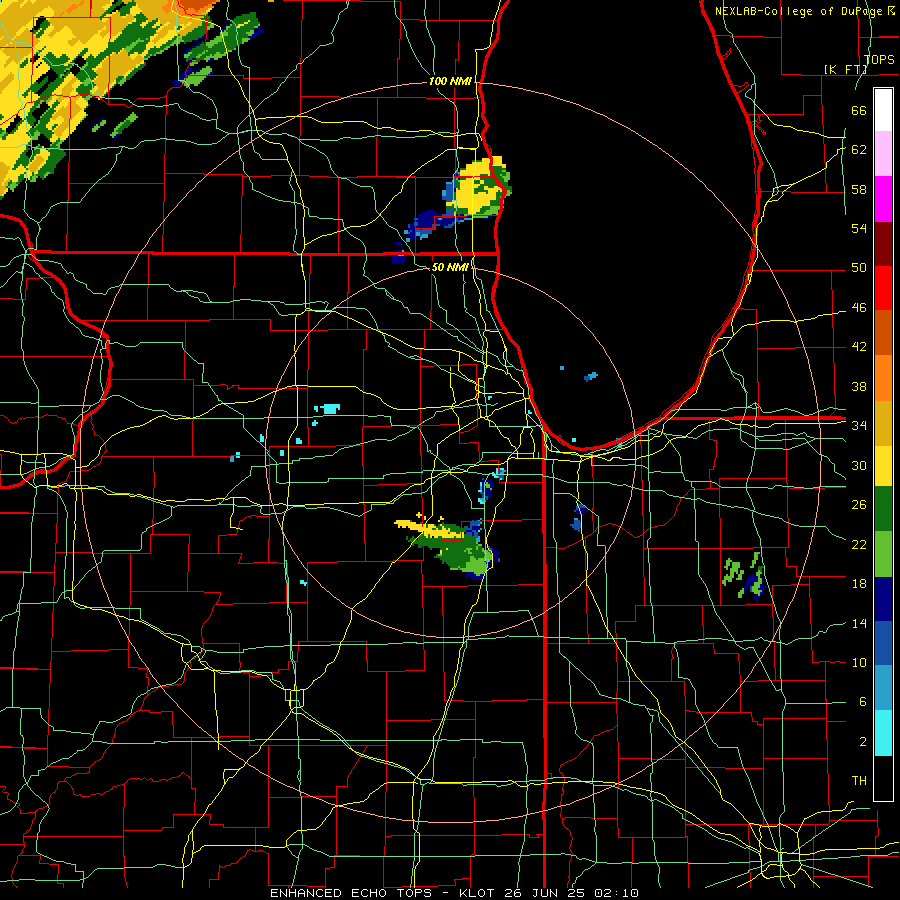Click the light green echo cluster in the southeast
This screenshot has height=900, width=900.
click(744, 576)
